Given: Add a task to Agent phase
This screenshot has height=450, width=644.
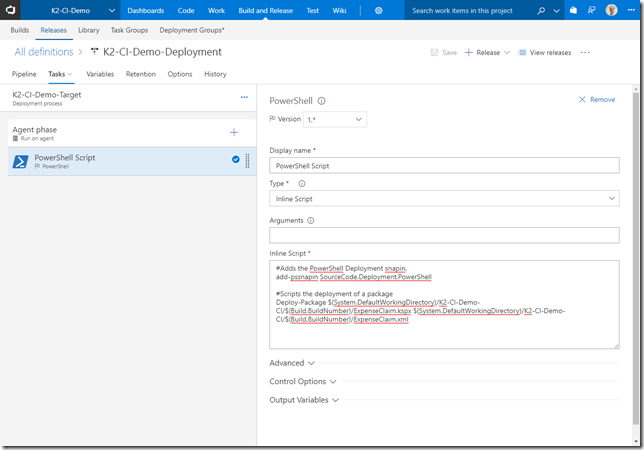Looking at the screenshot, I should click(x=234, y=132).
